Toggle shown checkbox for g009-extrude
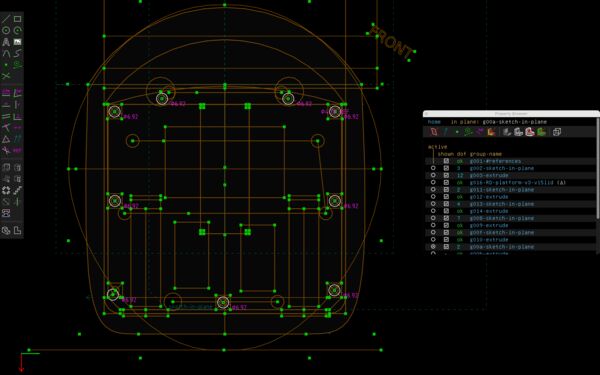Screen dimensions: 600x375 coord(446,225)
